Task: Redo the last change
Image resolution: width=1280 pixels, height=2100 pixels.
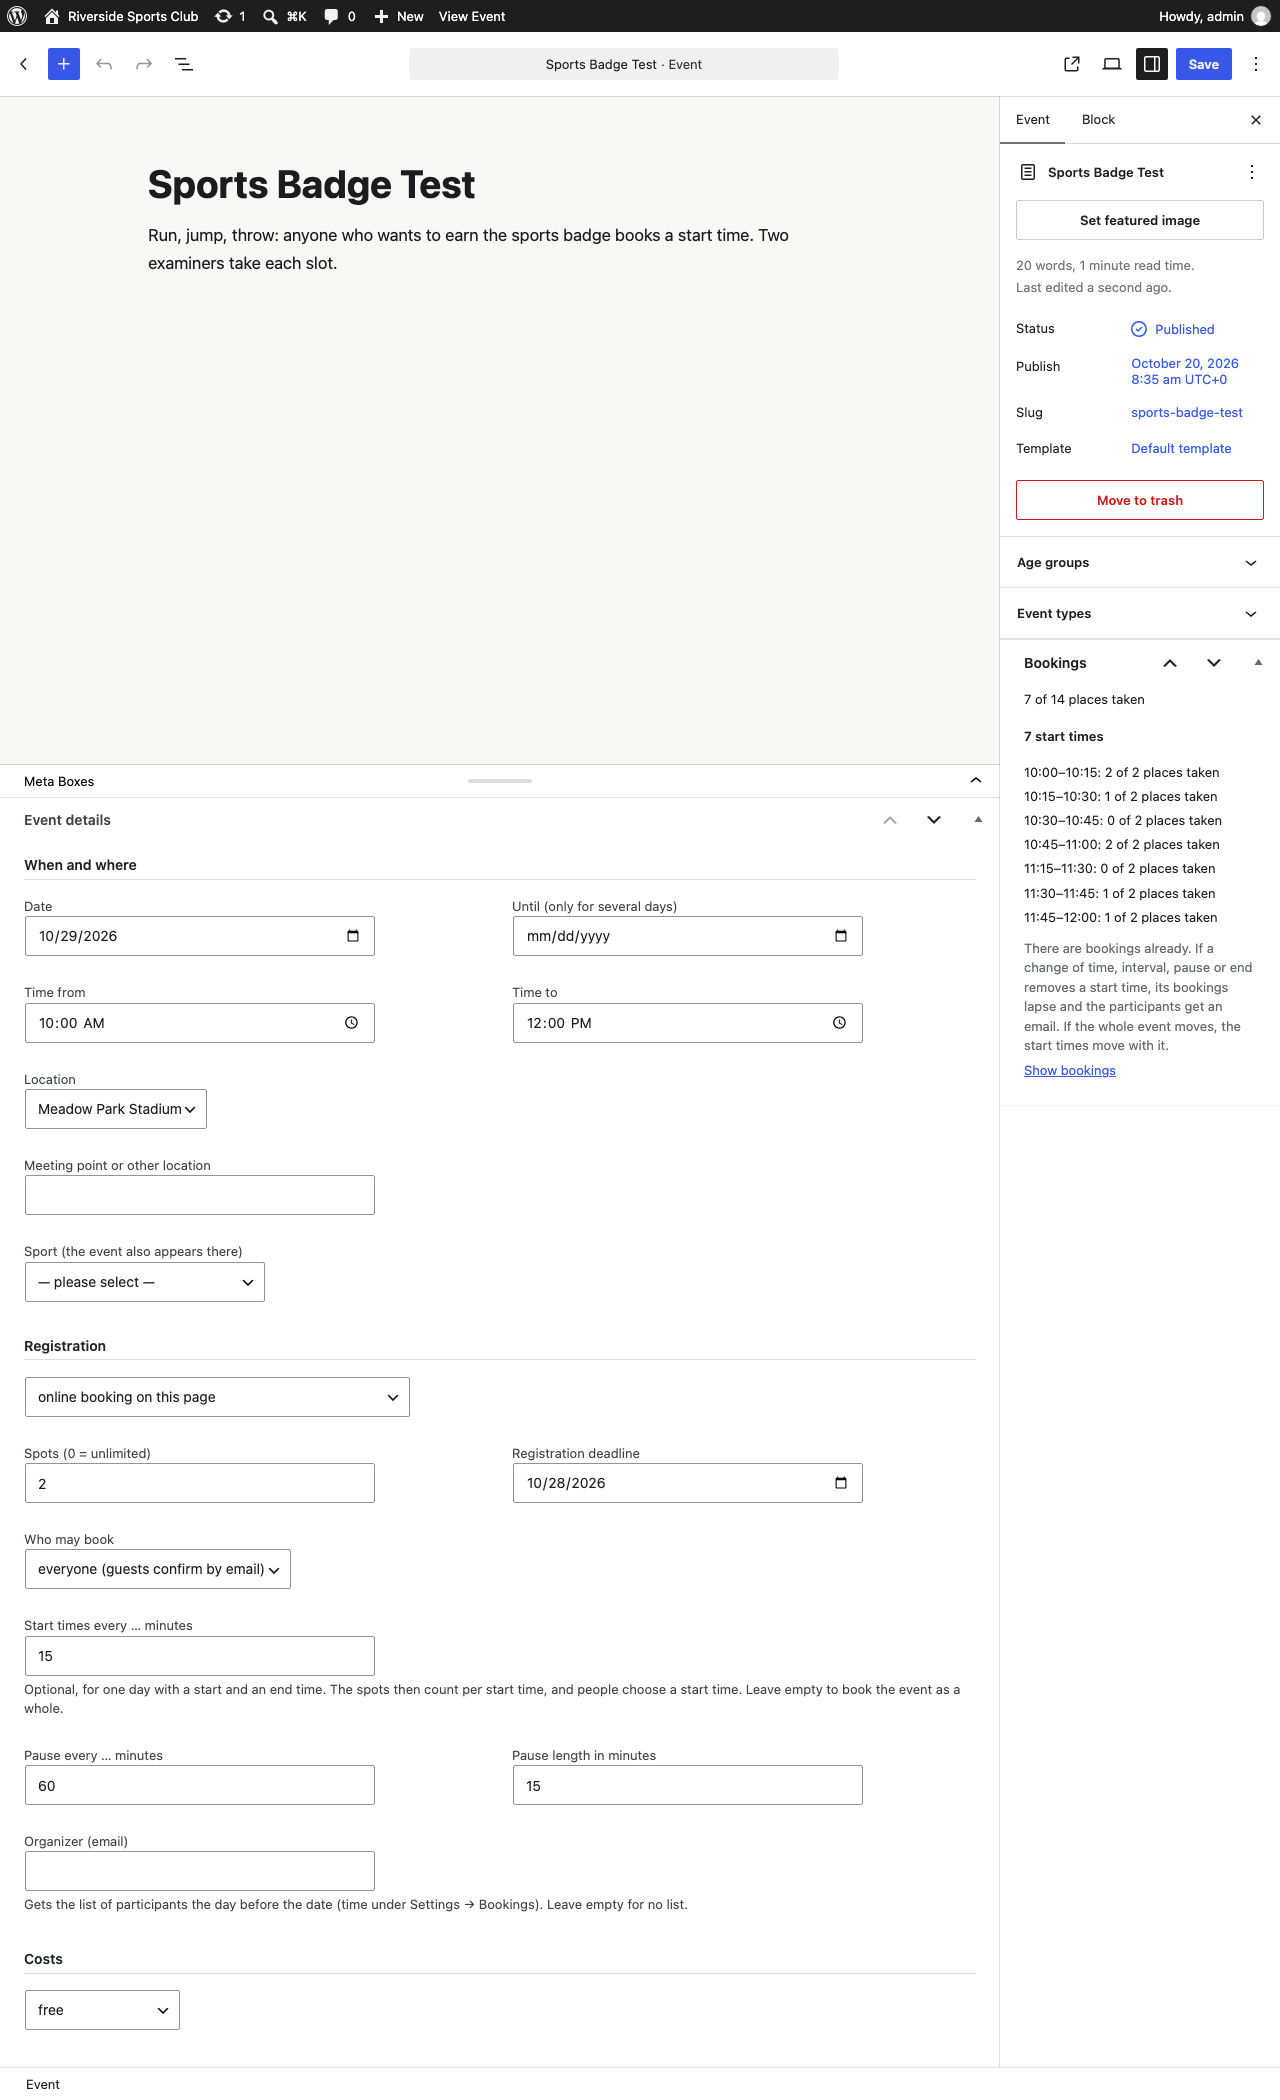Action: click(x=144, y=64)
